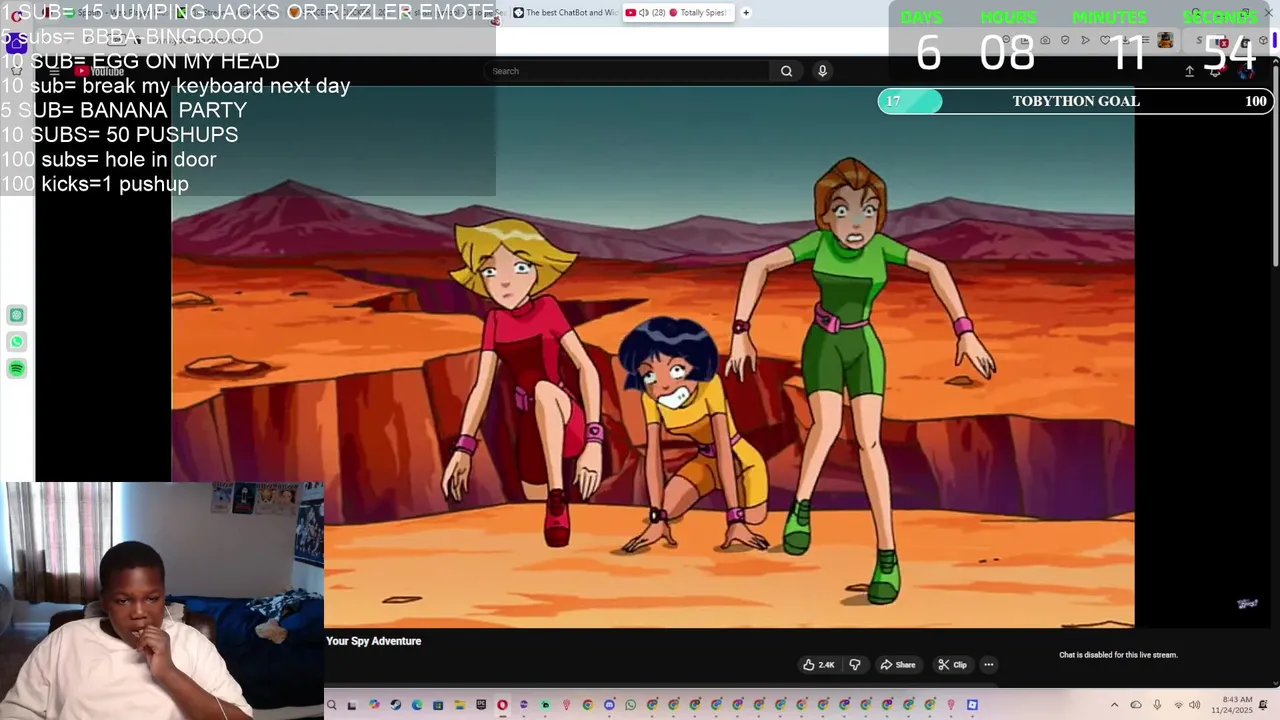The width and height of the screenshot is (1280, 720).
Task: Like the video with thumbs up
Action: click(819, 665)
